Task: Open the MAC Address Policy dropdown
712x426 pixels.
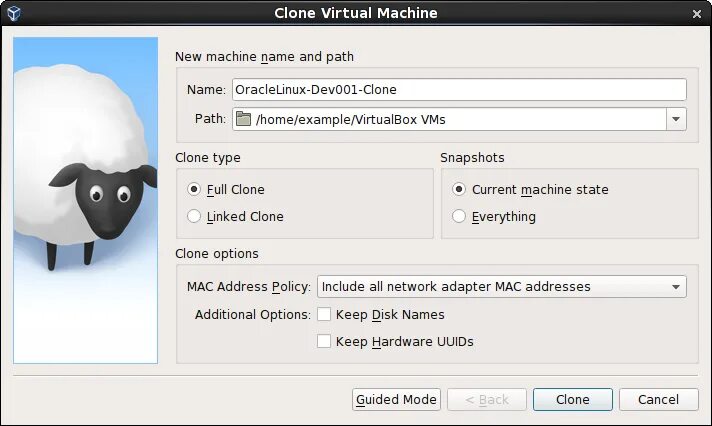Action: 501,287
